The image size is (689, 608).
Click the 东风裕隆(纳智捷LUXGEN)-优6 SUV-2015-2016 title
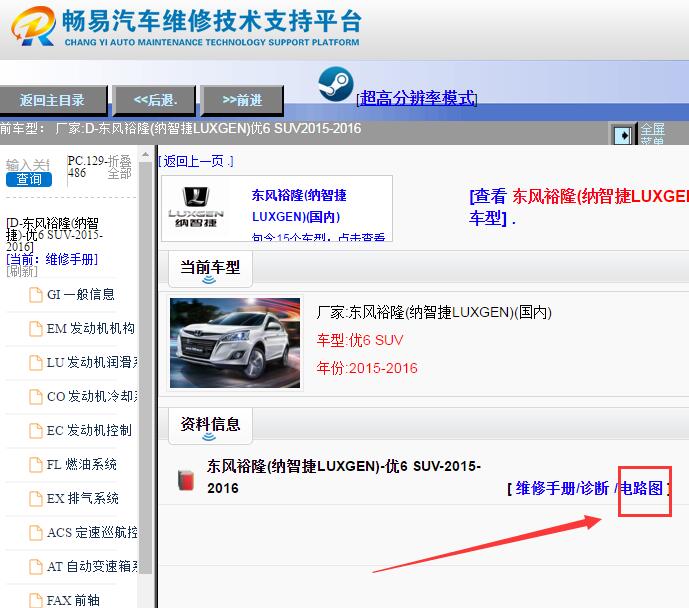click(x=344, y=477)
